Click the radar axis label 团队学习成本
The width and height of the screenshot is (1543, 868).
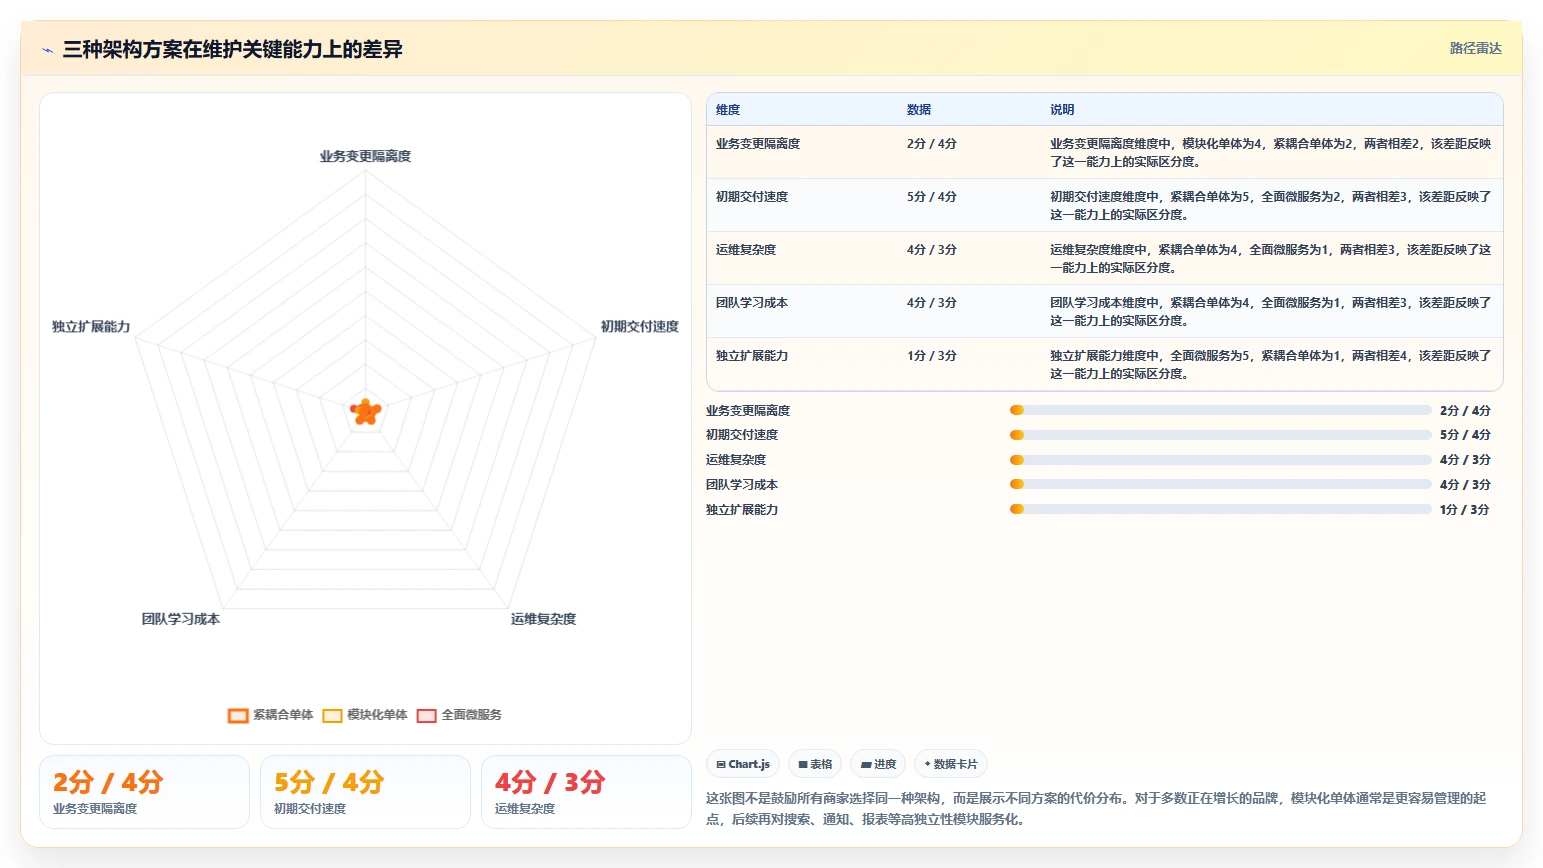click(x=181, y=619)
